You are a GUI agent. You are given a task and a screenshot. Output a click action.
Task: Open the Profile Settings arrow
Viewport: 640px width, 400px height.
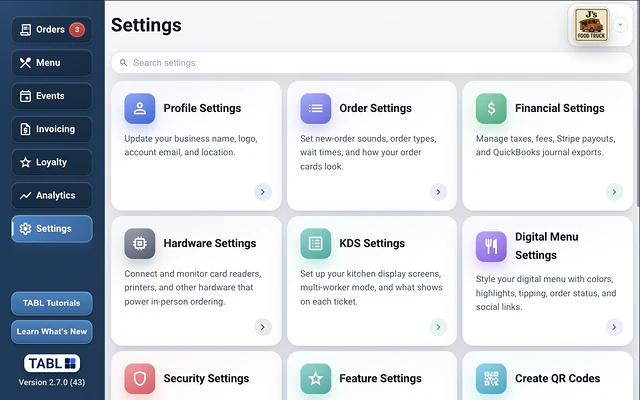click(263, 192)
